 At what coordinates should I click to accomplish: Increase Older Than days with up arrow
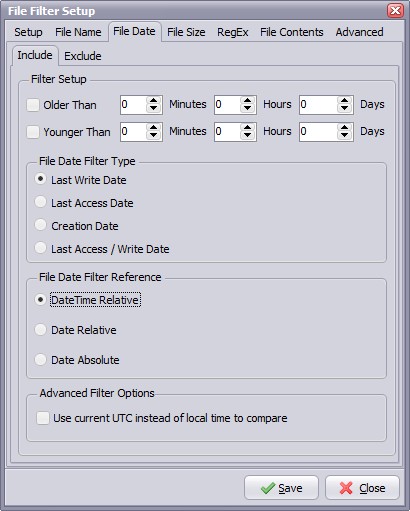[x=344, y=101]
